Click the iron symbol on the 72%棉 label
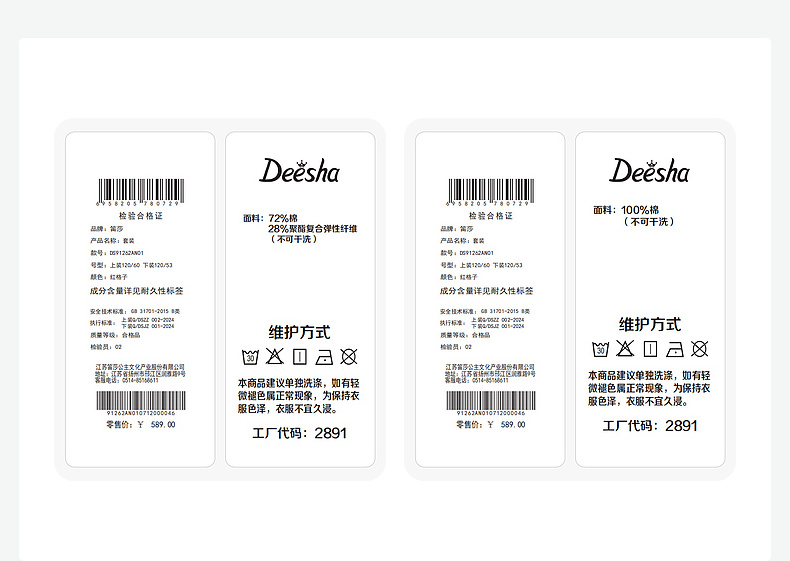 point(324,357)
